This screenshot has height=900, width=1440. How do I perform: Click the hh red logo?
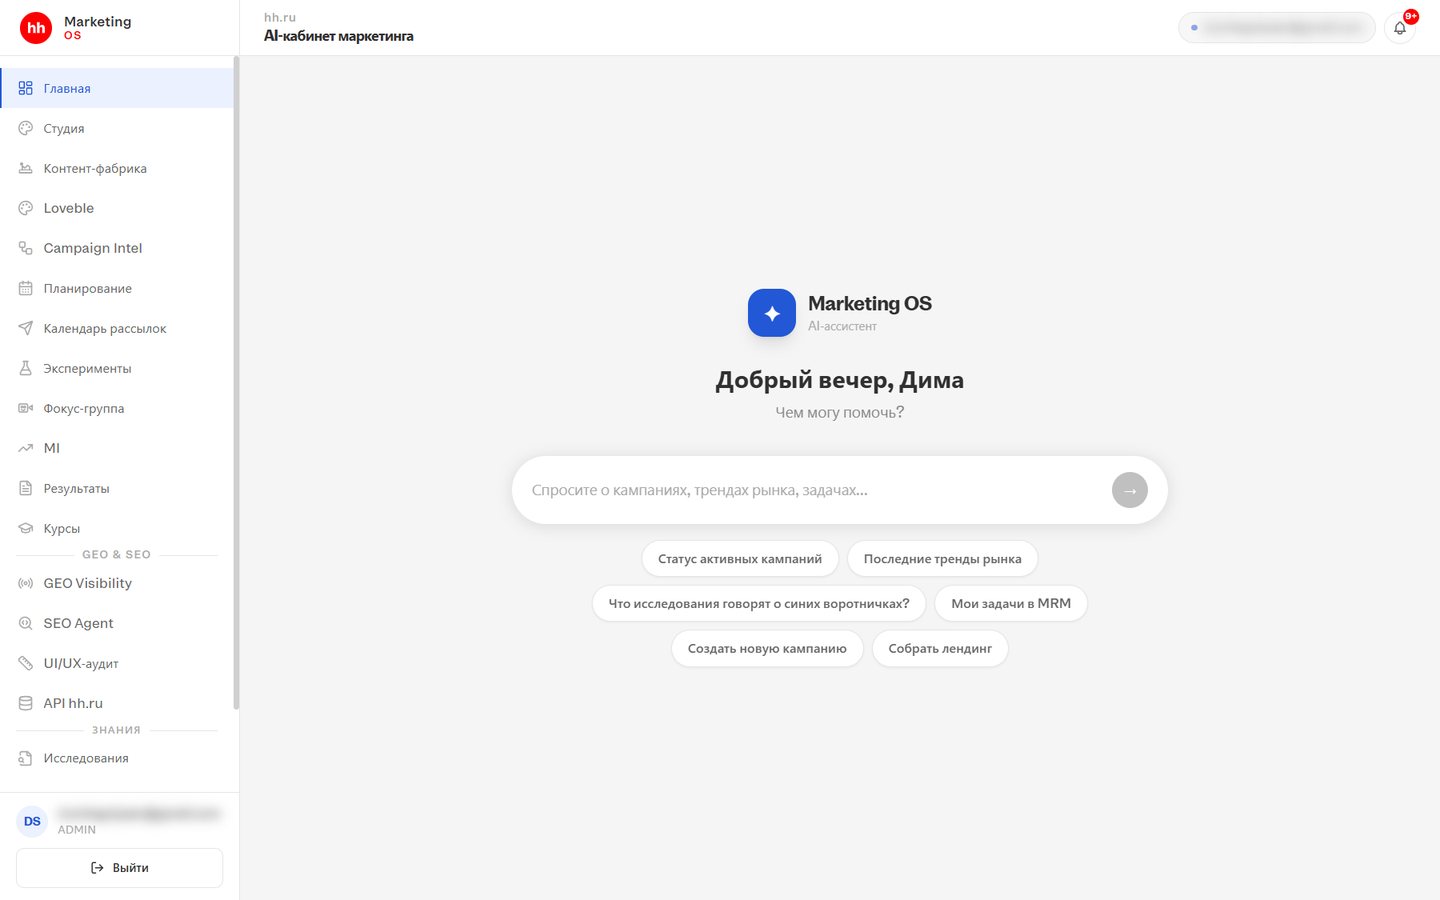coord(36,28)
